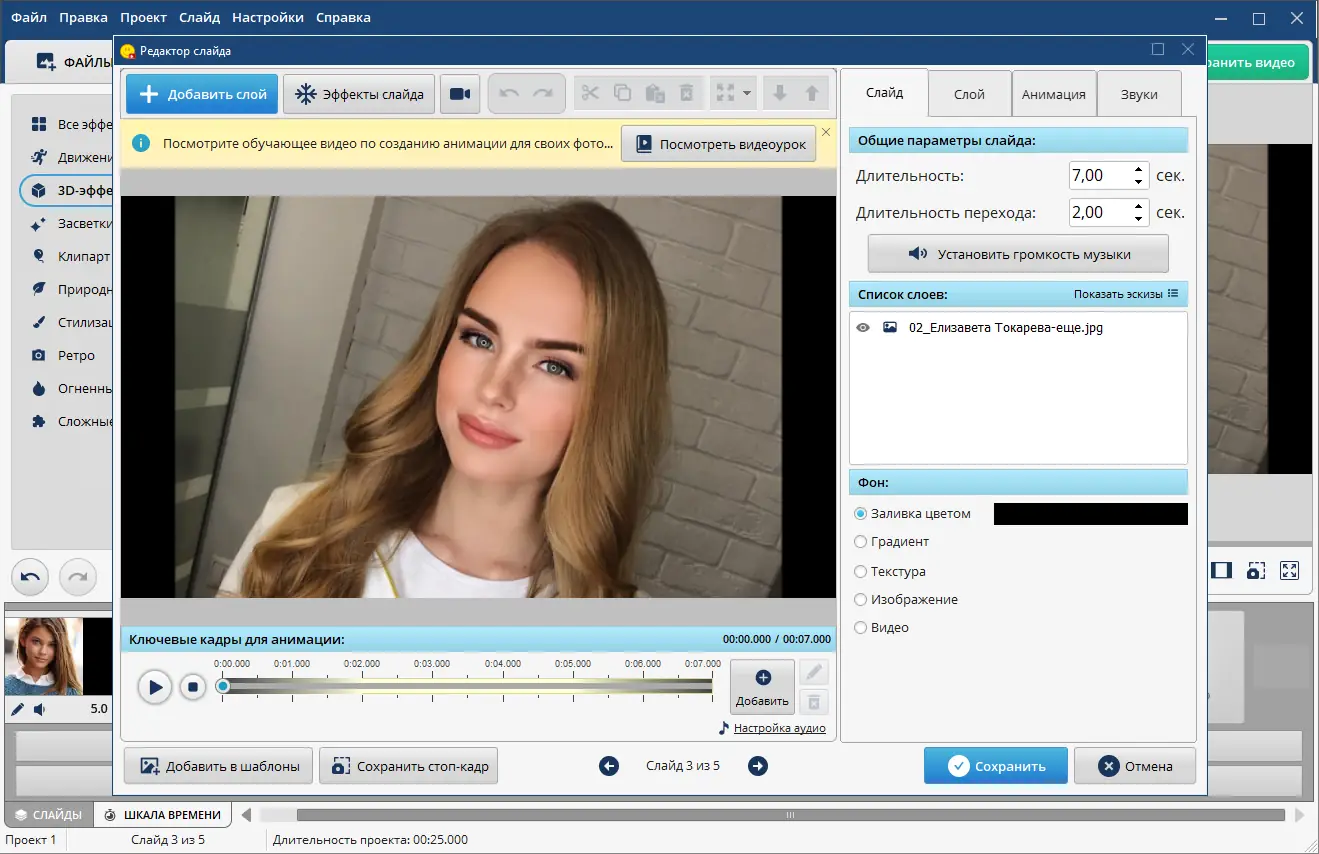Close the yellow tutorial banner

coord(825,132)
